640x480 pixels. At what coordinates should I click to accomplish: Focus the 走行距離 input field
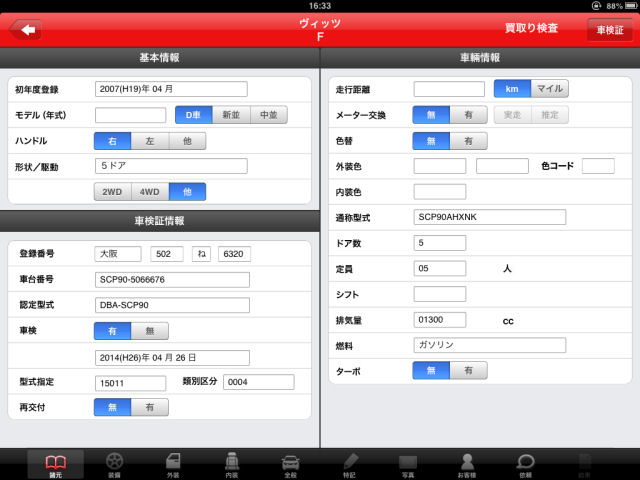click(x=449, y=89)
